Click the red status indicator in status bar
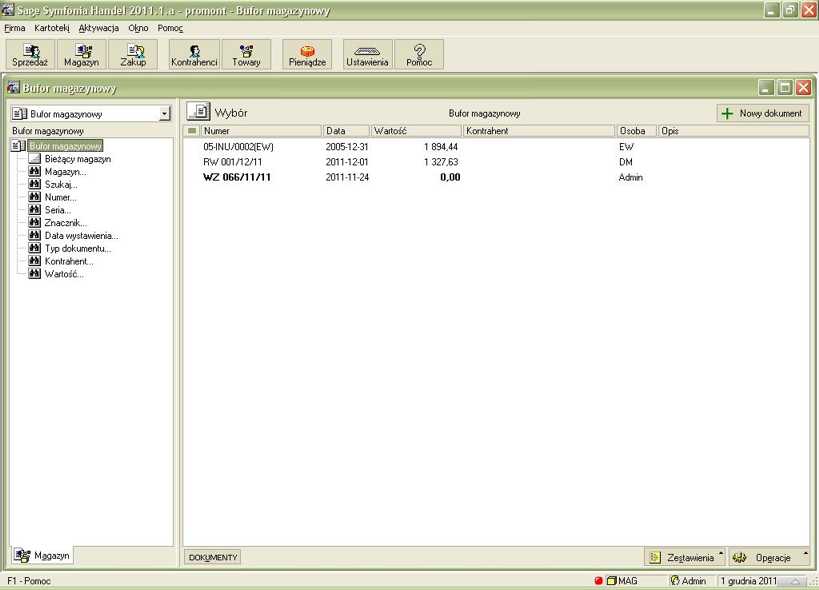819x590 pixels. 599,581
